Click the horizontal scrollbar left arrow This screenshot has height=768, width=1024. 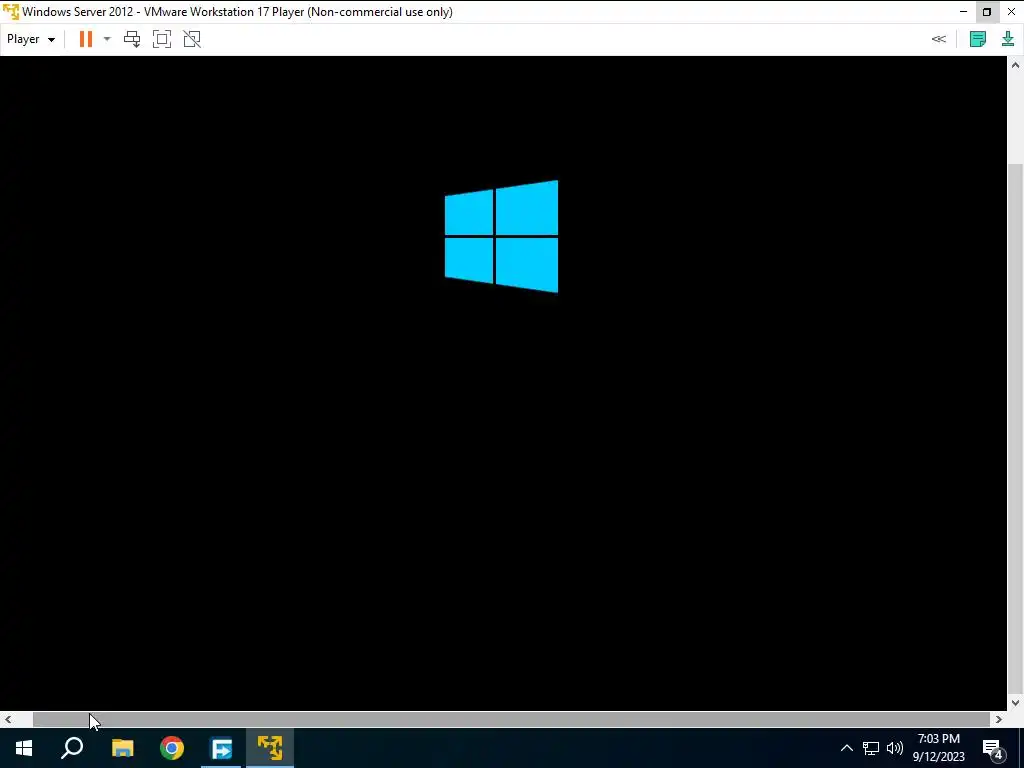click(x=8, y=719)
